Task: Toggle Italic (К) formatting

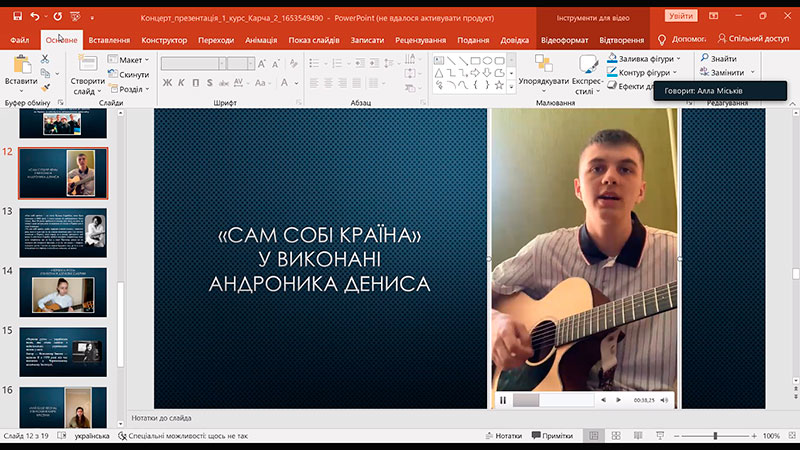Action: click(181, 83)
